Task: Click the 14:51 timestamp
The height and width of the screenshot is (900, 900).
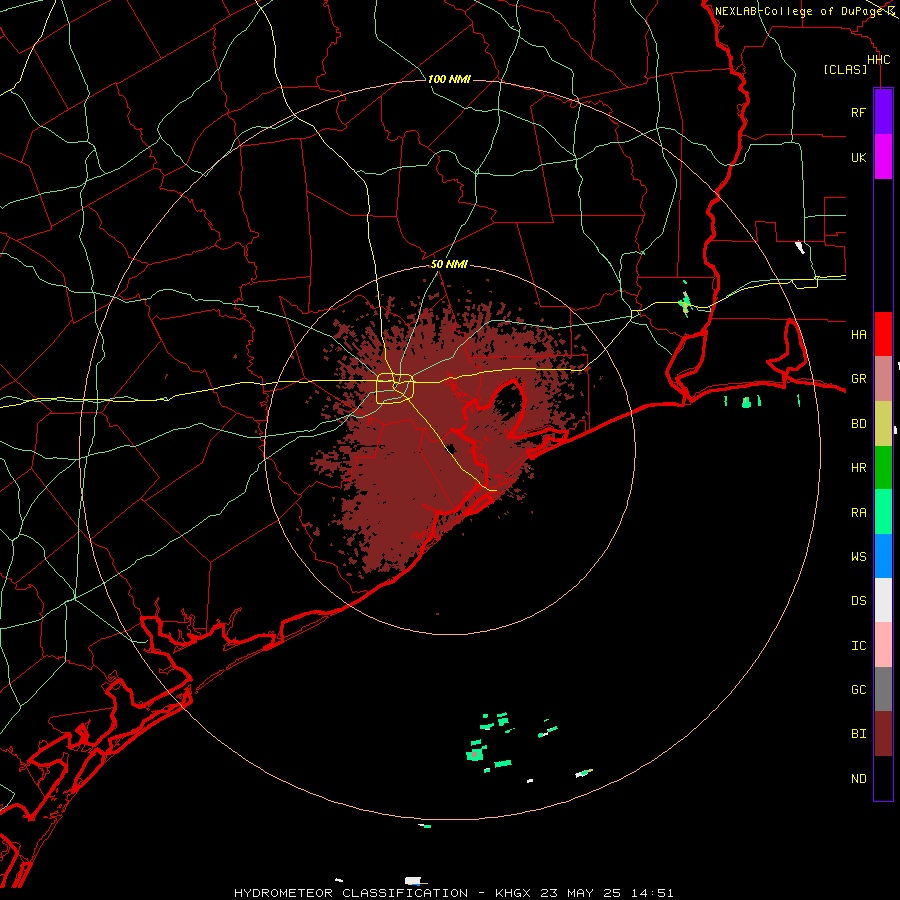Action: (653, 893)
